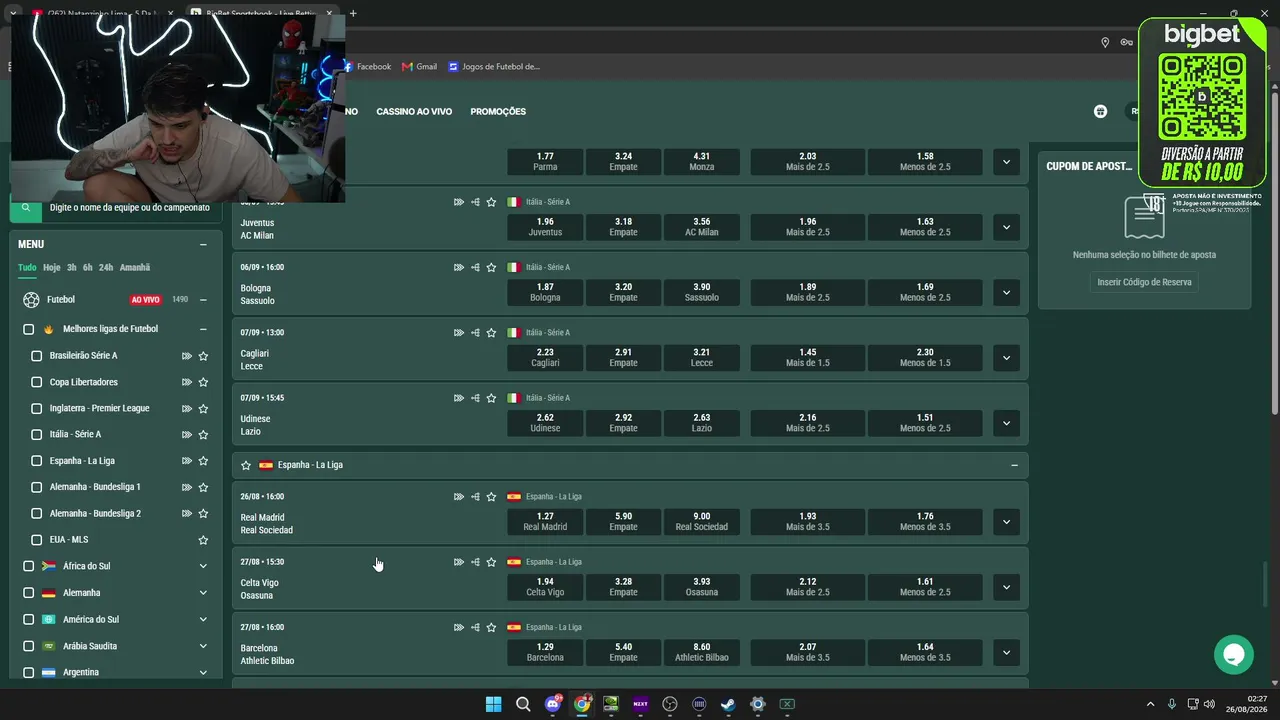Screen dimensions: 1280x720
Task: Click fast-forward icon beside Itália - Série A sidebar
Action: 187,435
